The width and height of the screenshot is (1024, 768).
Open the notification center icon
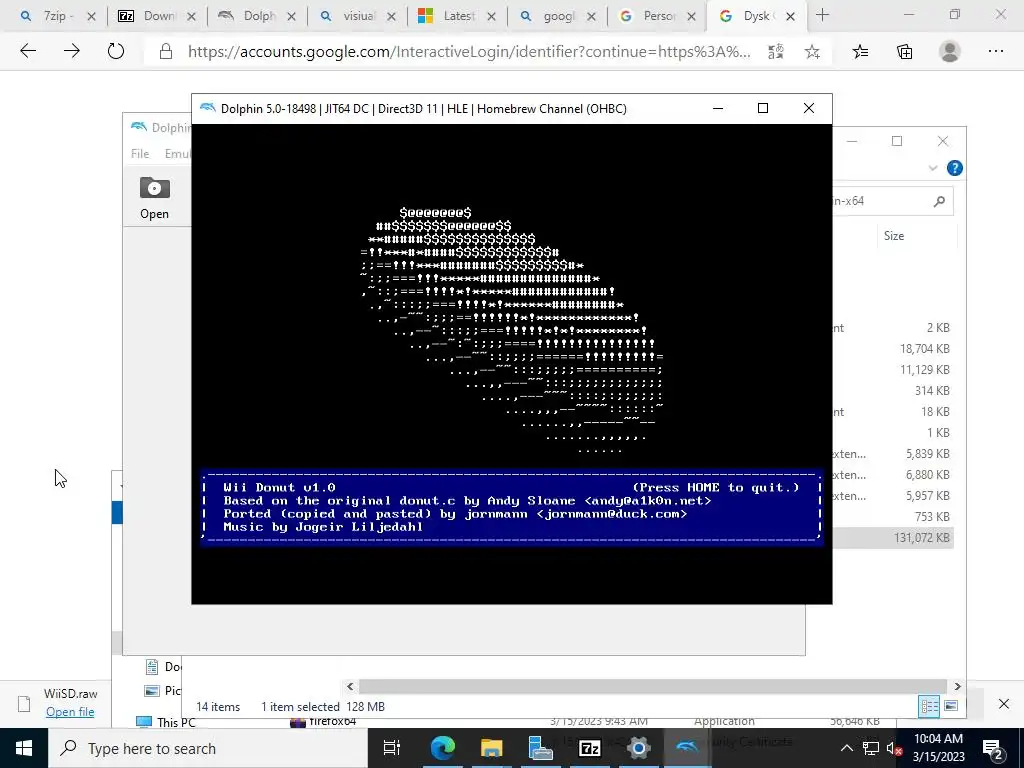[993, 748]
